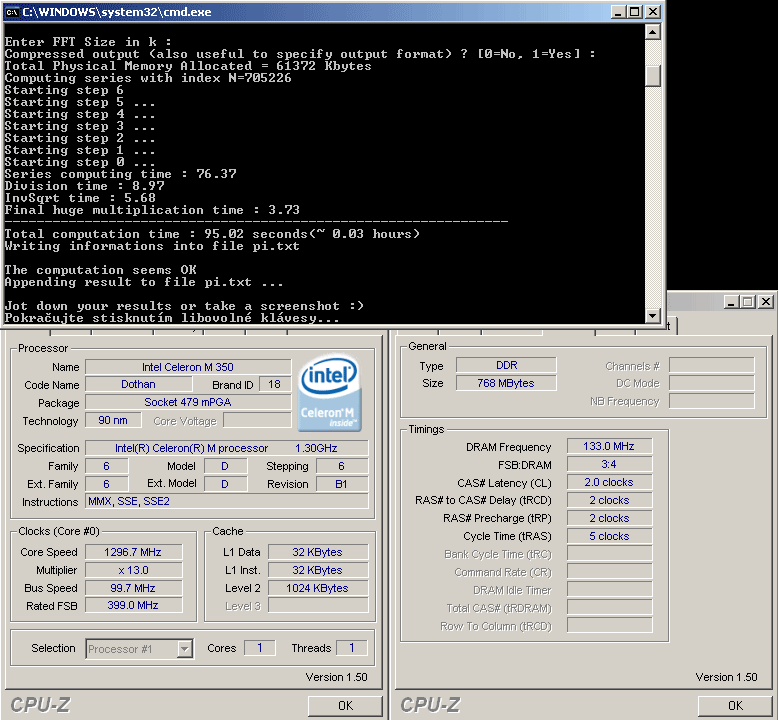Click the cmd scrollbar down arrow
The width and height of the screenshot is (778, 720).
(652, 315)
